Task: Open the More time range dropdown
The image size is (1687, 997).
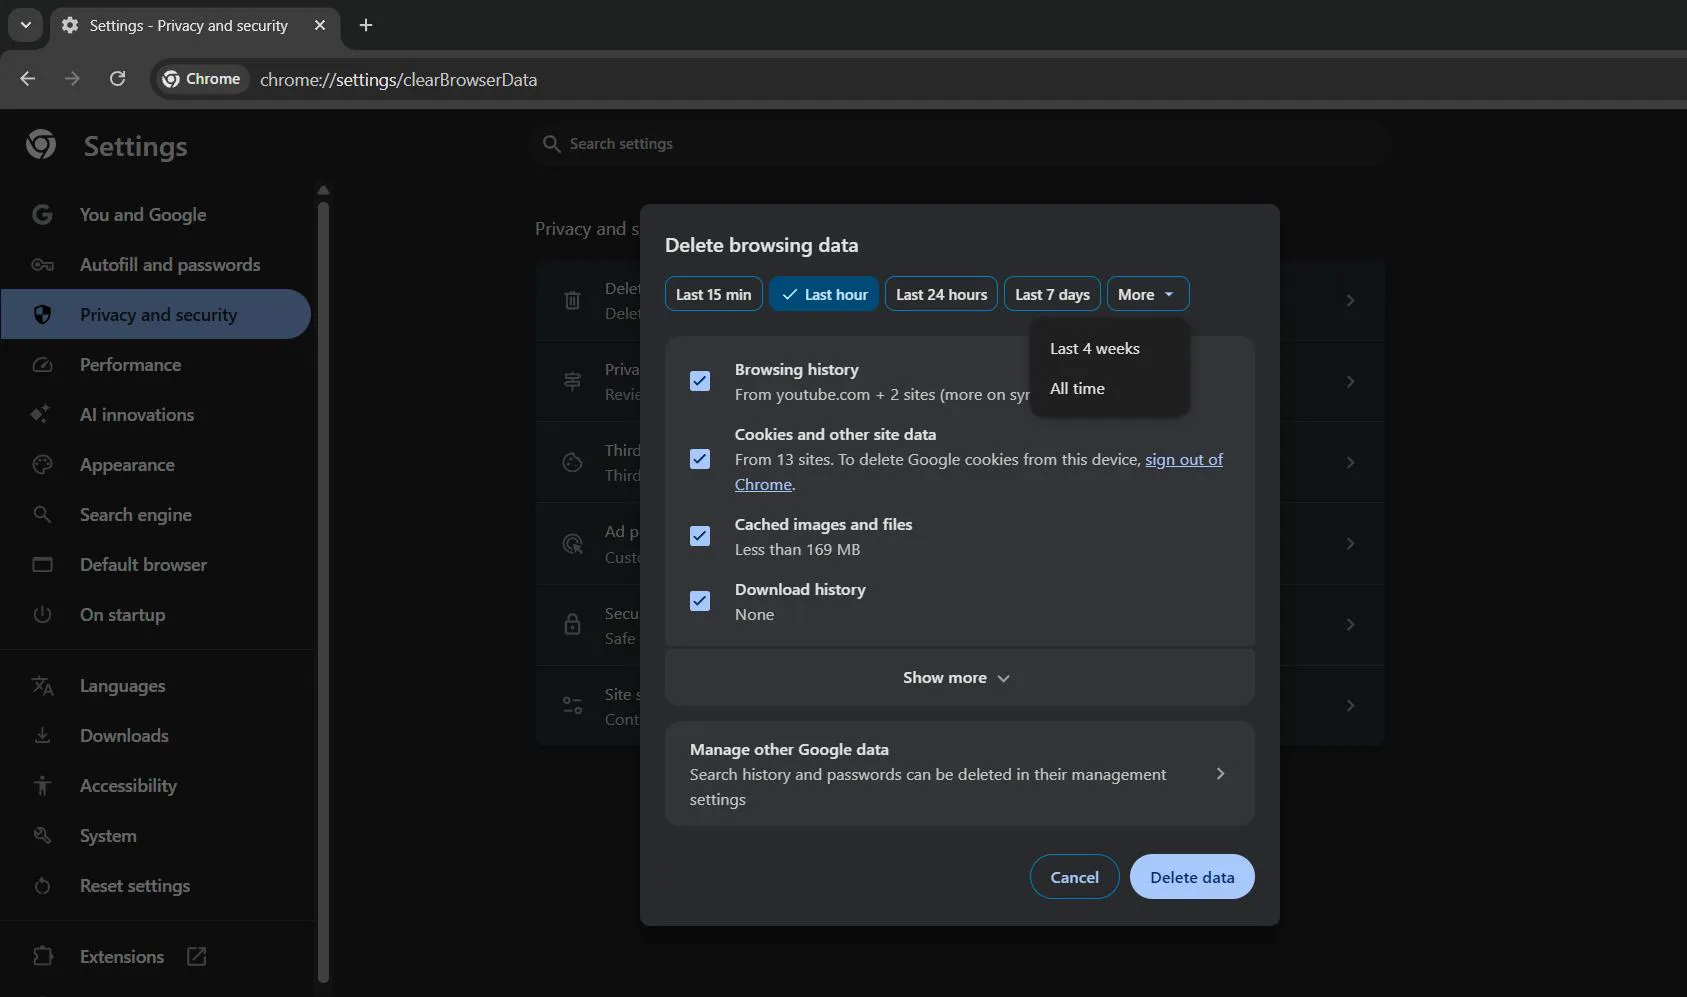Action: [1146, 293]
